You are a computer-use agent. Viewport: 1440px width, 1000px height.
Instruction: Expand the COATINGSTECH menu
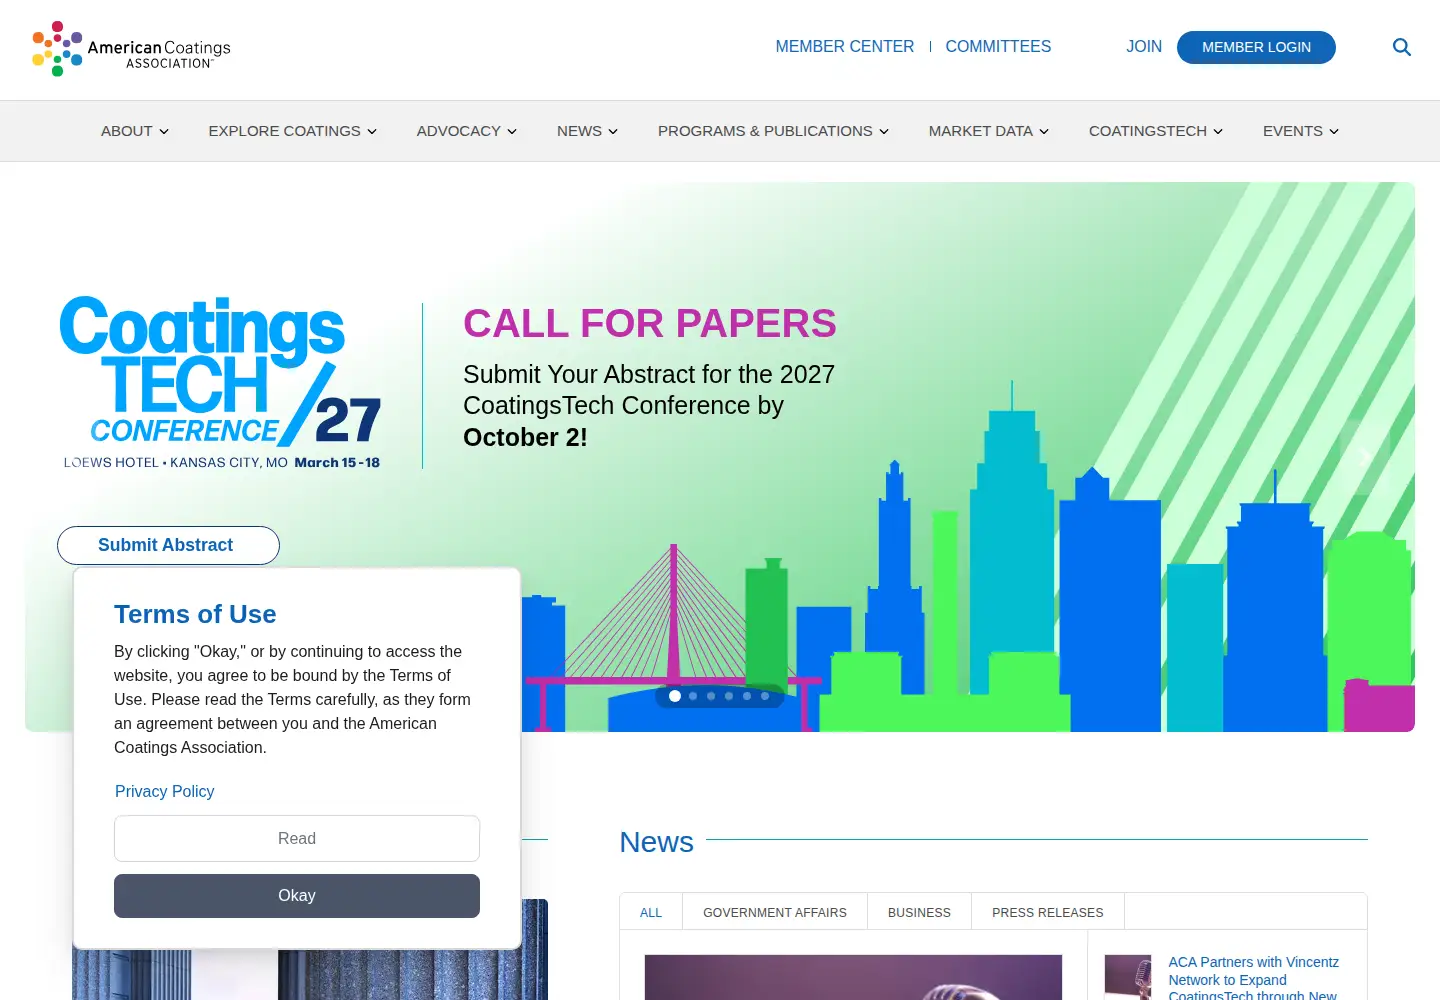click(x=1156, y=131)
